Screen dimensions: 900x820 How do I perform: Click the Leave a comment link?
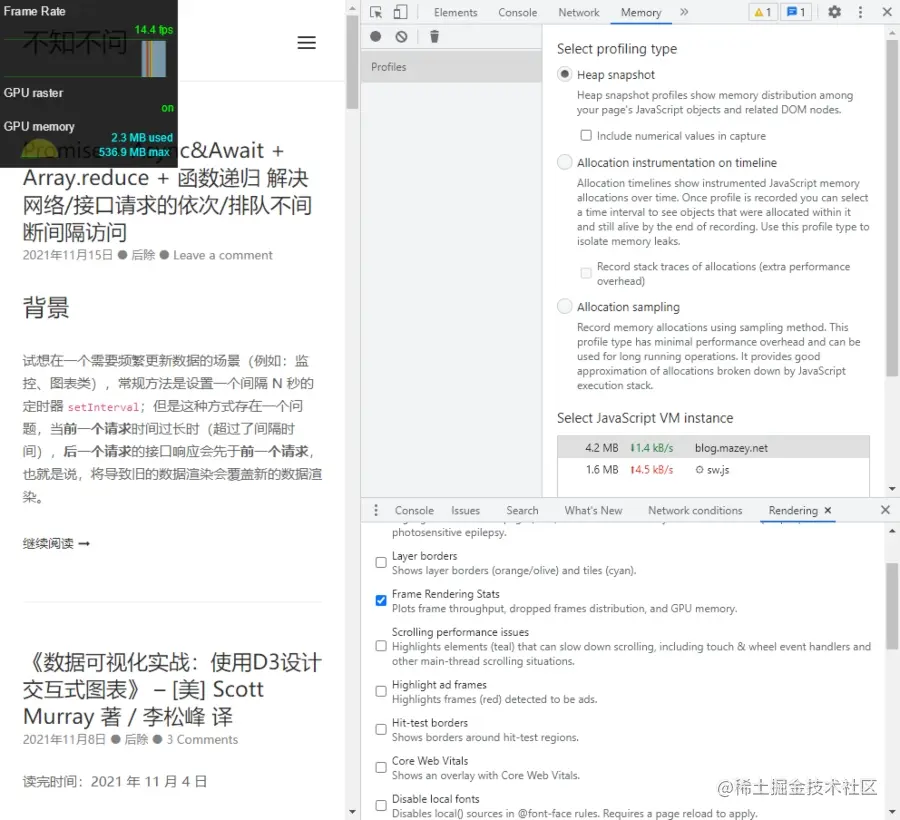click(223, 255)
